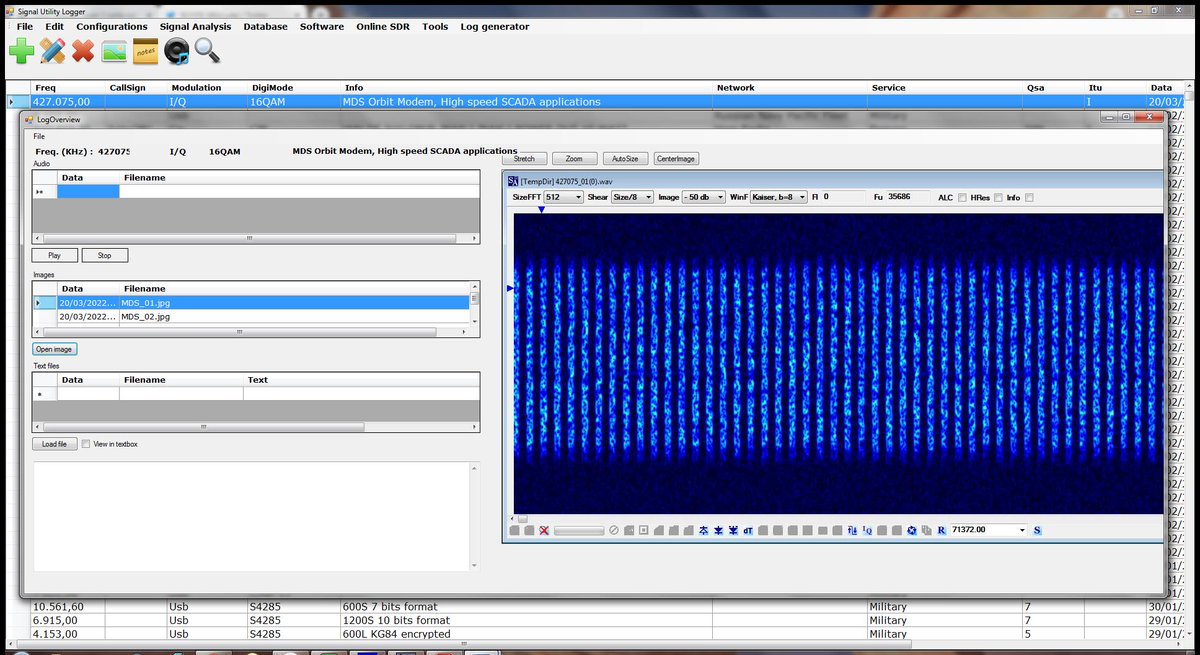Click the blue triangle marker left of spectrogram
The width and height of the screenshot is (1200, 655).
[510, 289]
